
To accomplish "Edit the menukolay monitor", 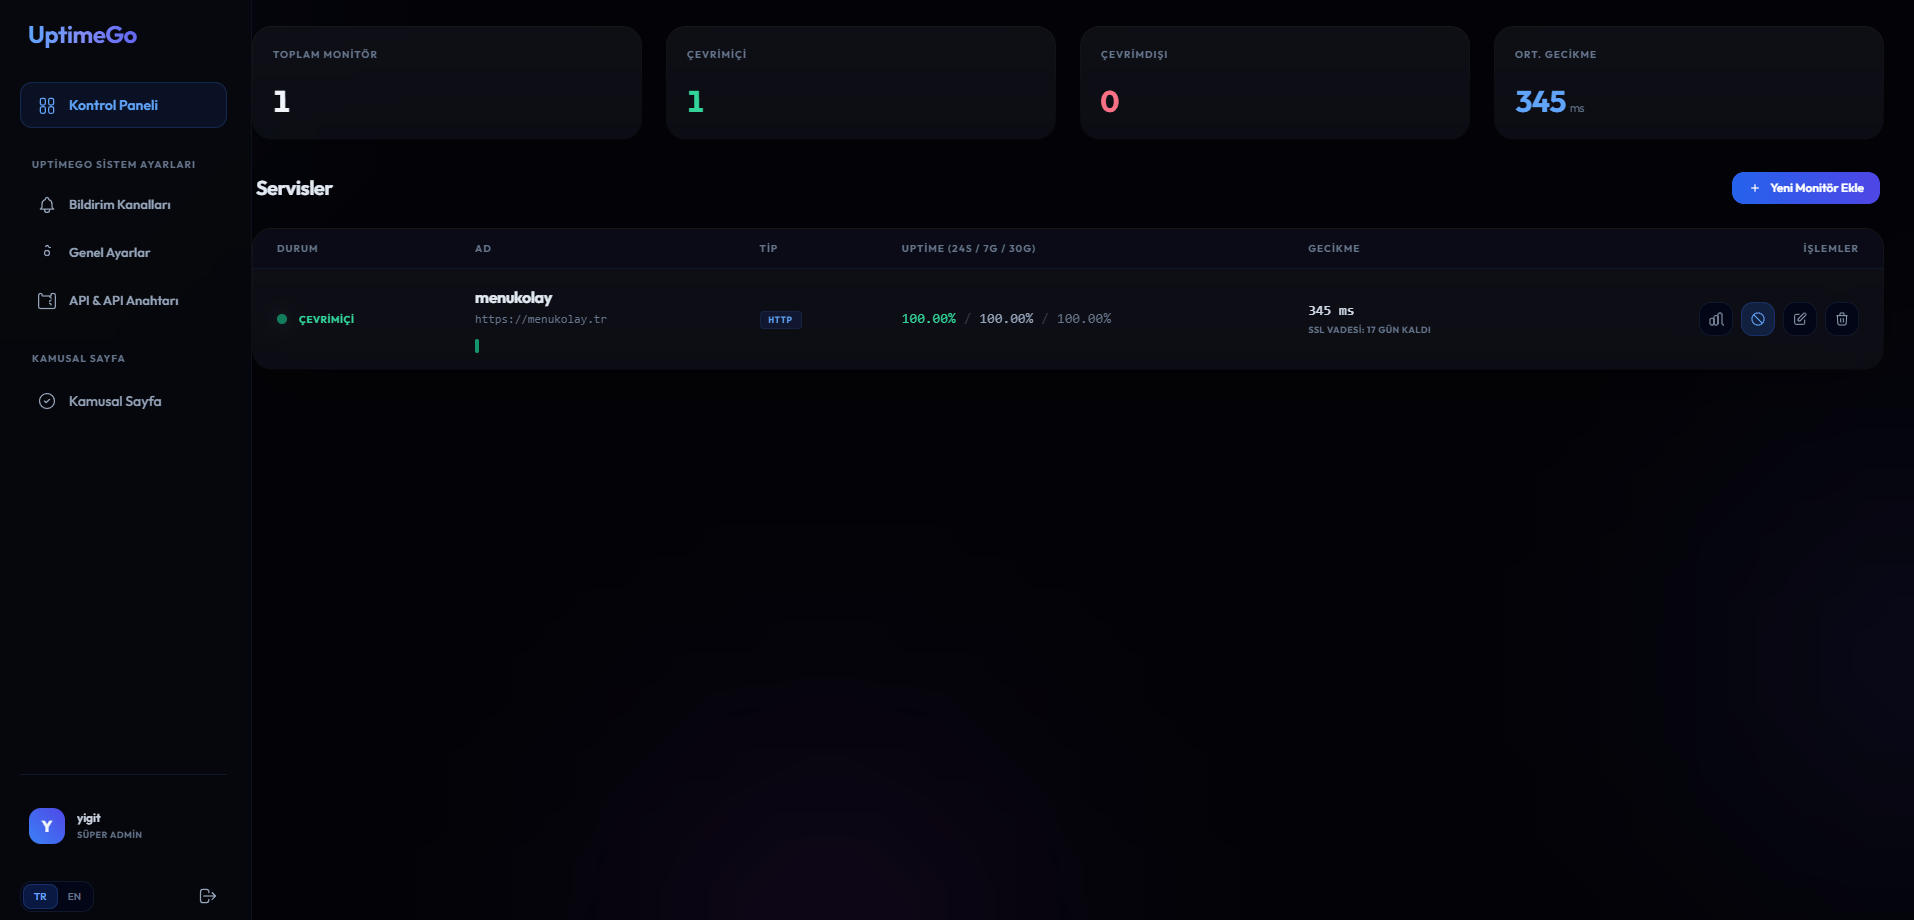I will tap(1800, 319).
